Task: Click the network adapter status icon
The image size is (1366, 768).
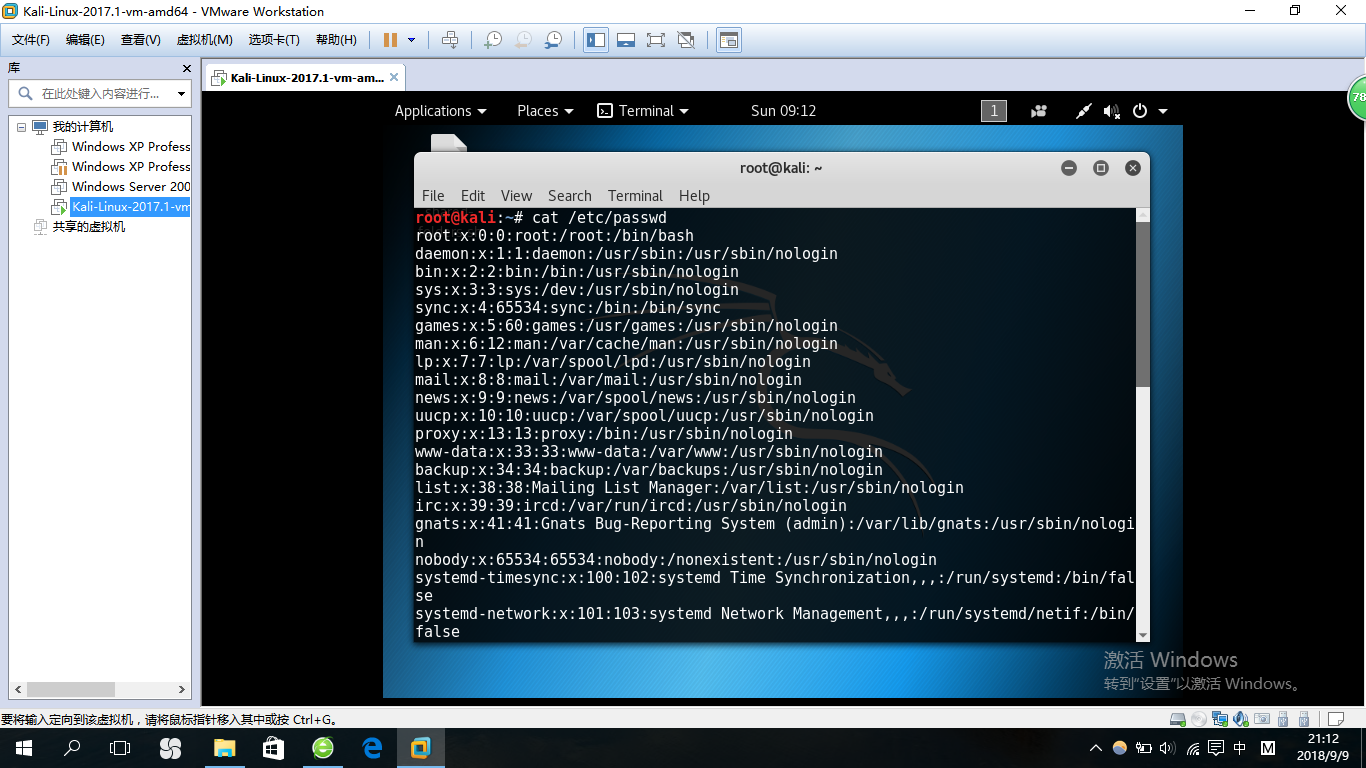Action: click(1221, 719)
